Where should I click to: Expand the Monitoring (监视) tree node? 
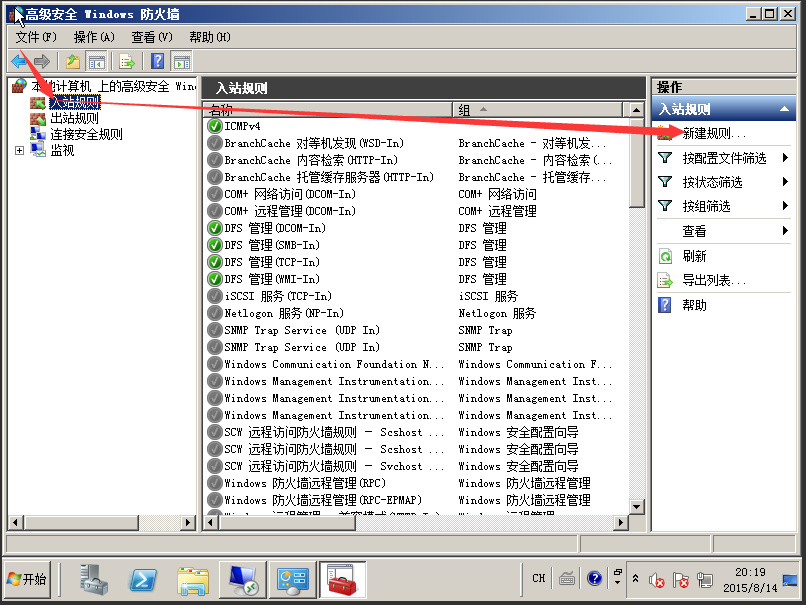coord(19,151)
